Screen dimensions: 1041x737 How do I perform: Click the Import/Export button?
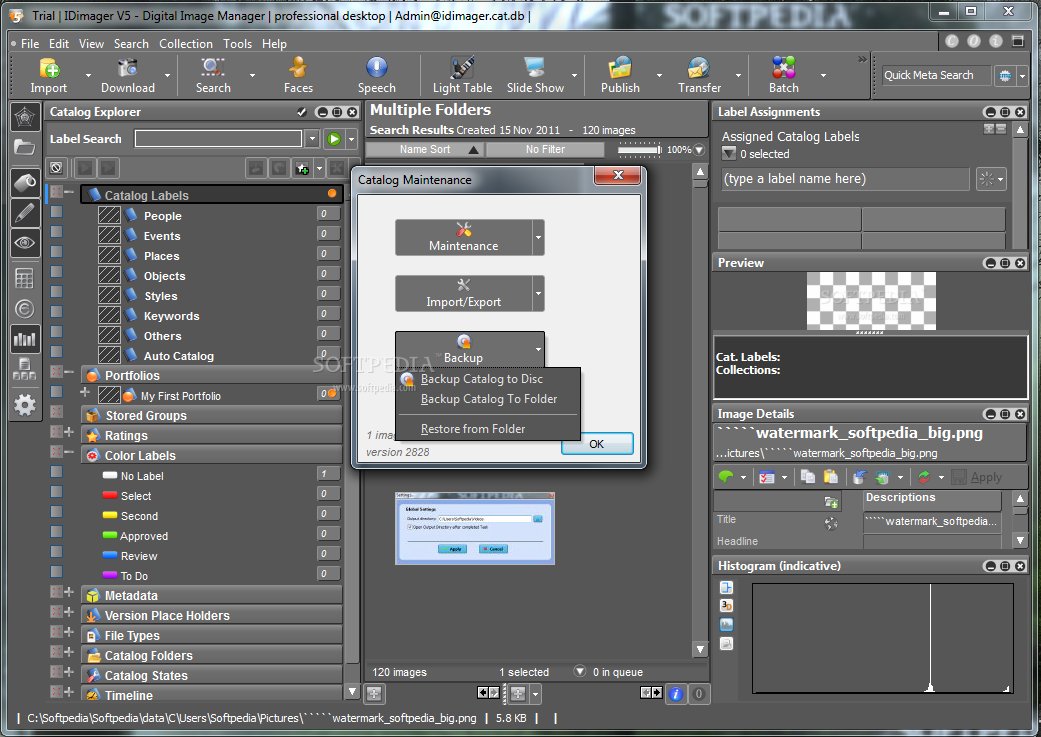tap(463, 293)
